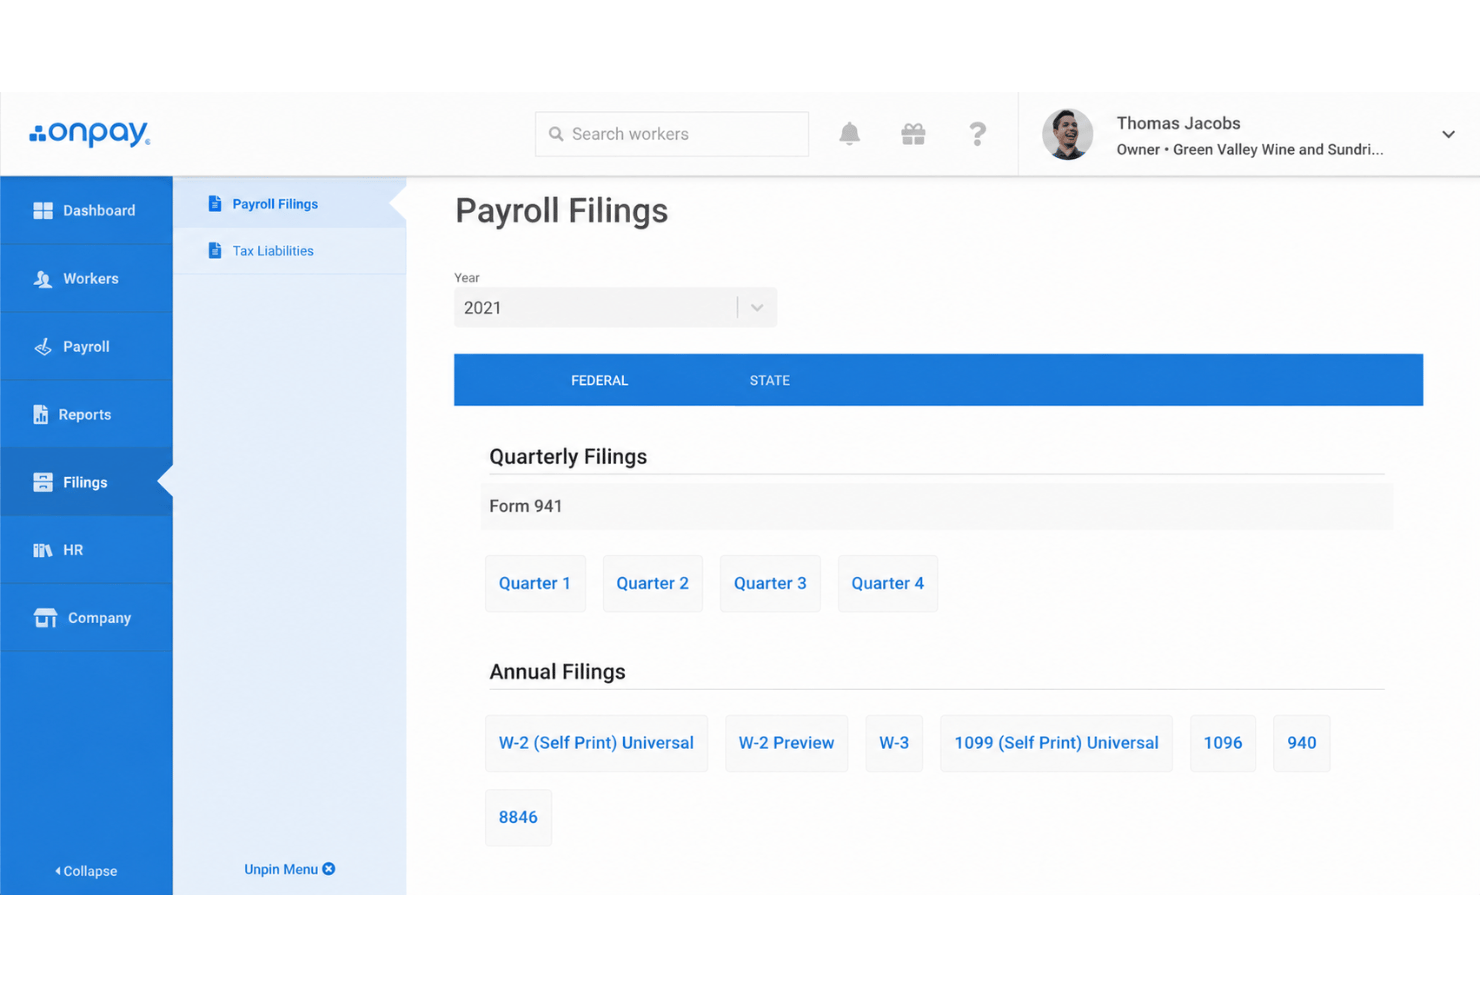
Task: Open the Reports section
Action: pos(86,414)
